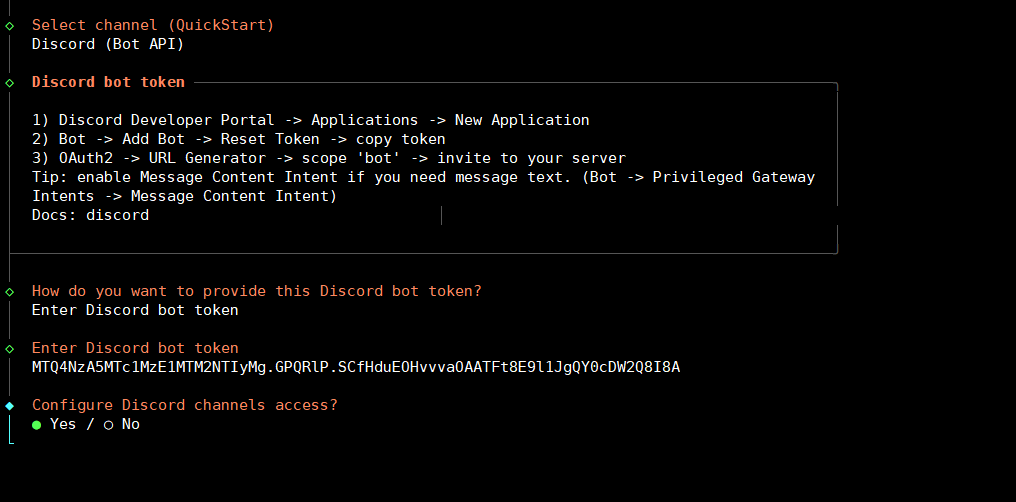The height and width of the screenshot is (502, 1016).
Task: Click step 2 Reset Token instruction line
Action: [x=239, y=139]
